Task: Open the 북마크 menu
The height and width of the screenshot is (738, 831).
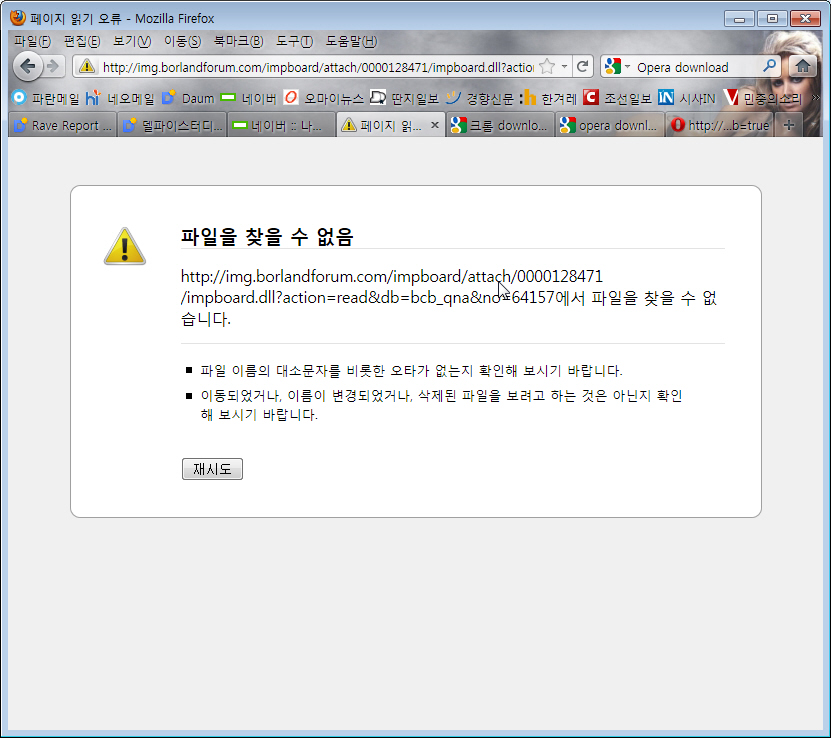Action: 238,41
